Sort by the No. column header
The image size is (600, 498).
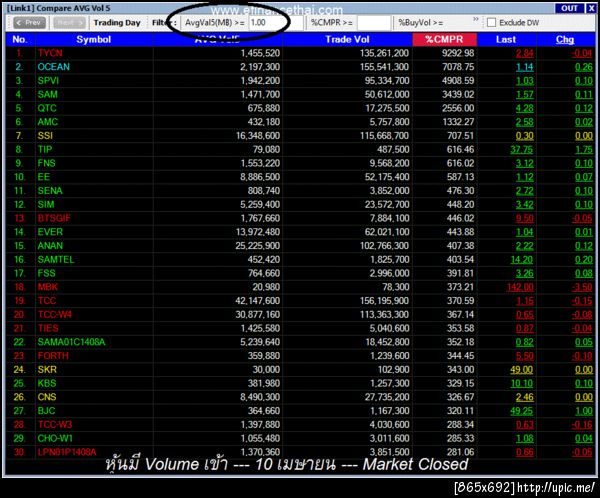[x=20, y=39]
